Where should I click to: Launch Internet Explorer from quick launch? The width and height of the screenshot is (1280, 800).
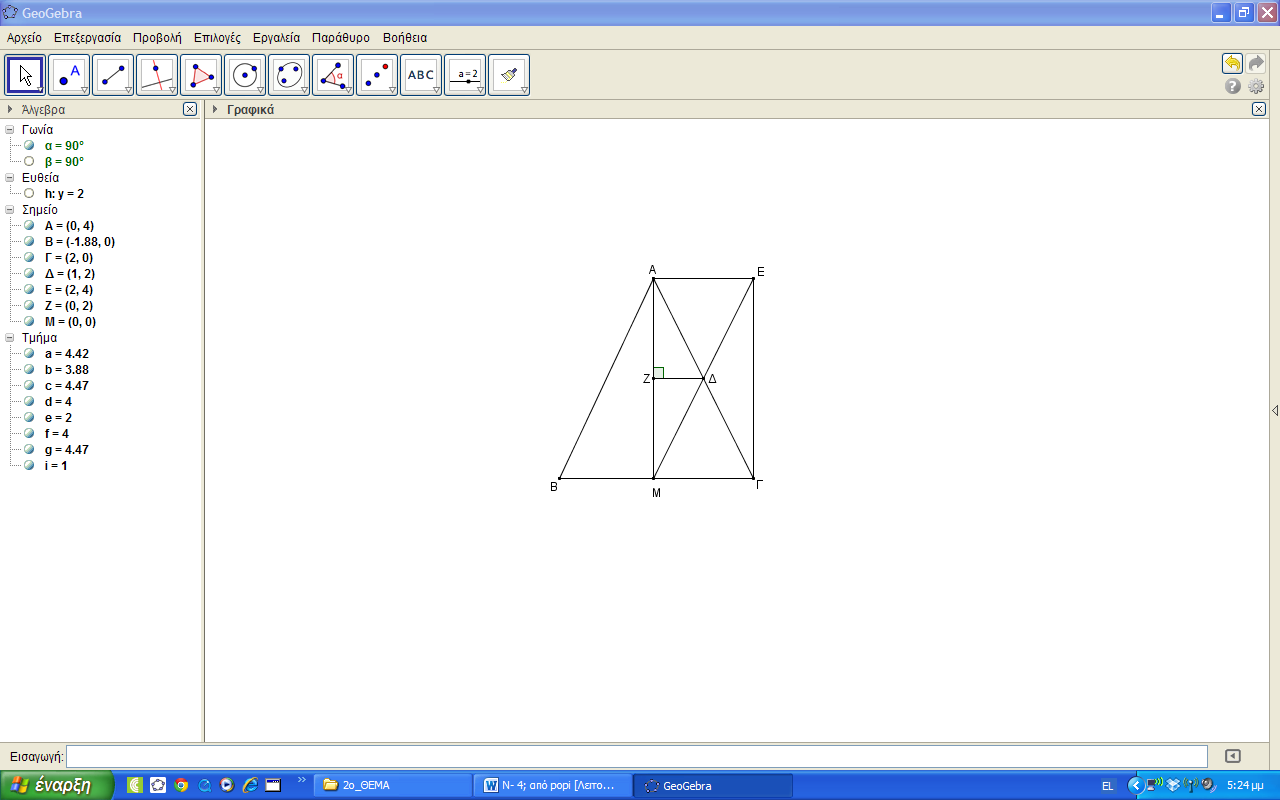[x=250, y=785]
